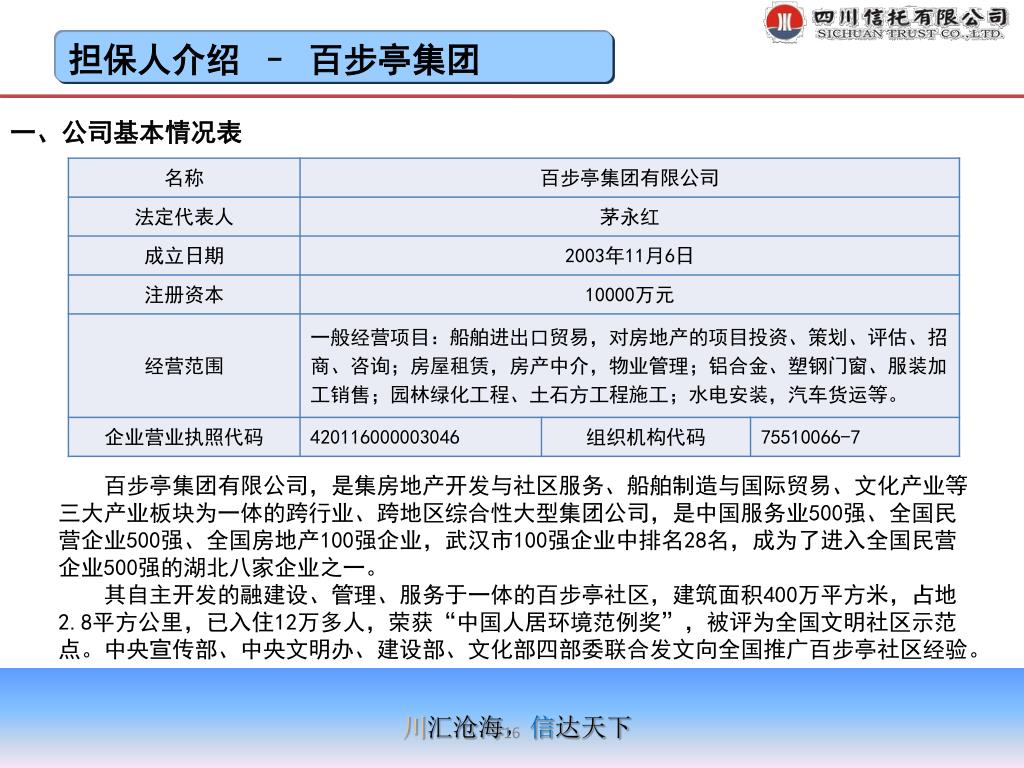
Task: Click the 成立日期 label cell
Action: pyautogui.click(x=184, y=255)
